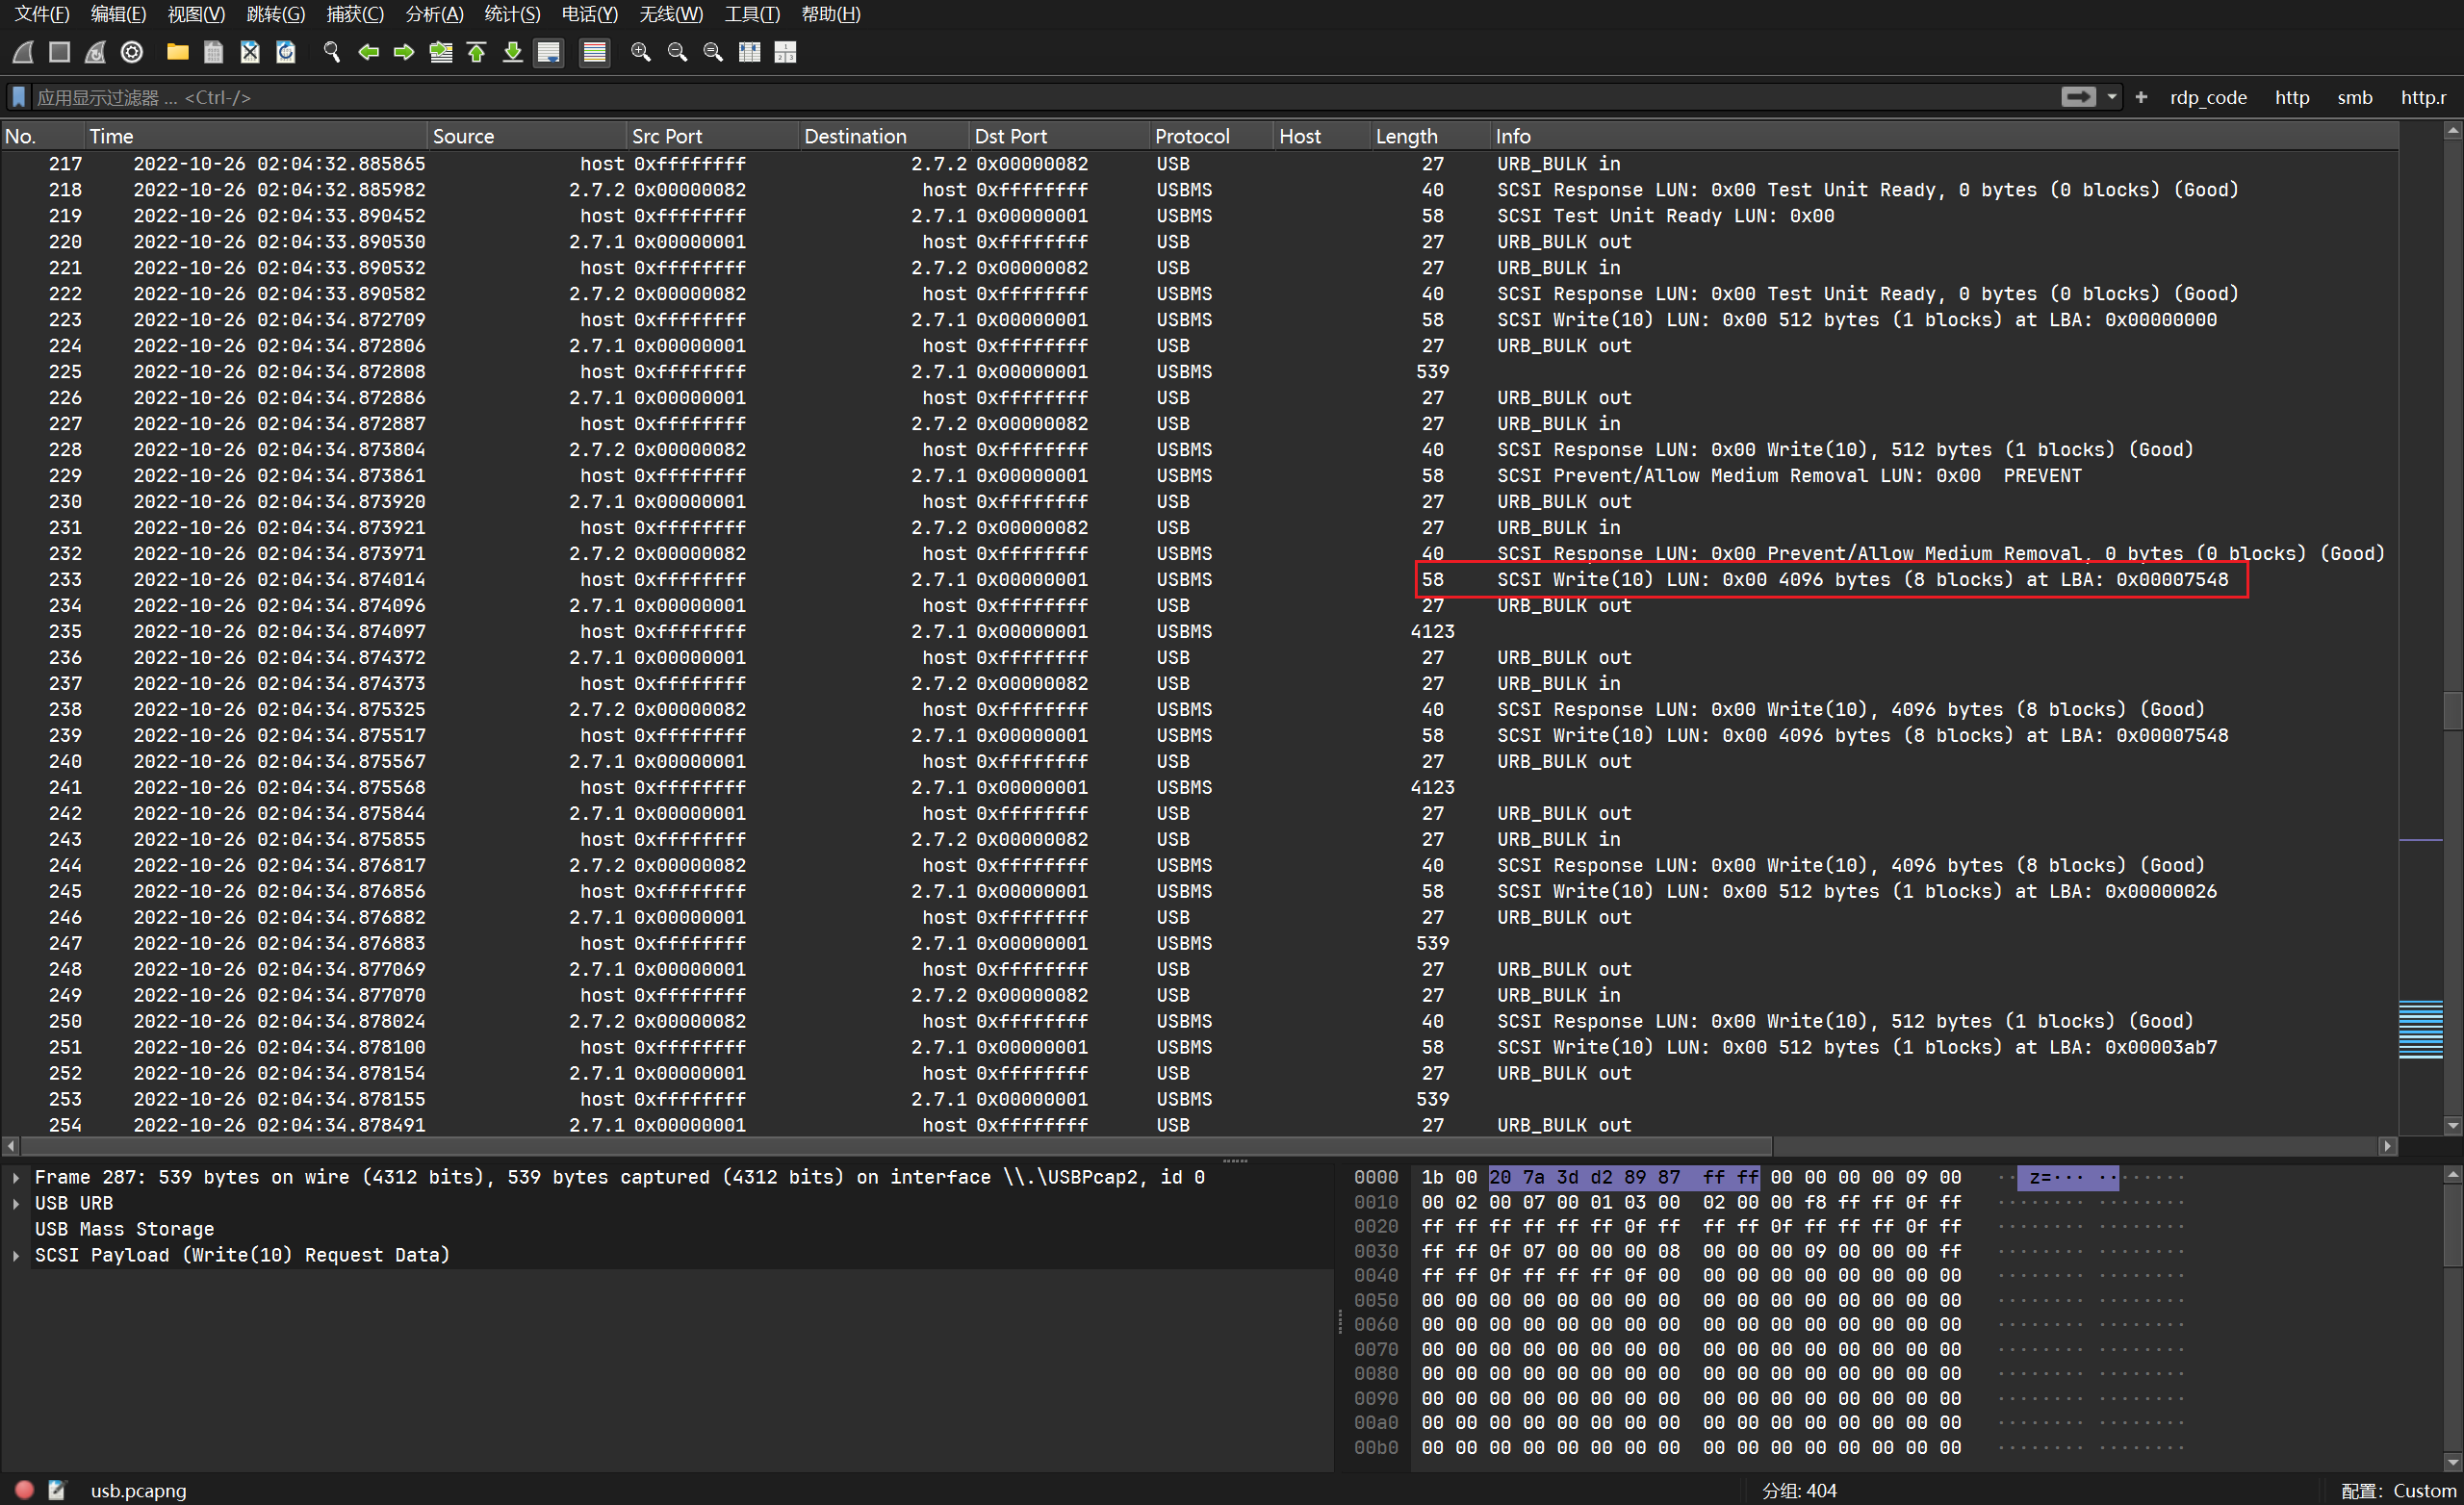The height and width of the screenshot is (1505, 2464).
Task: Open 文件(F) menu
Action: click(41, 14)
